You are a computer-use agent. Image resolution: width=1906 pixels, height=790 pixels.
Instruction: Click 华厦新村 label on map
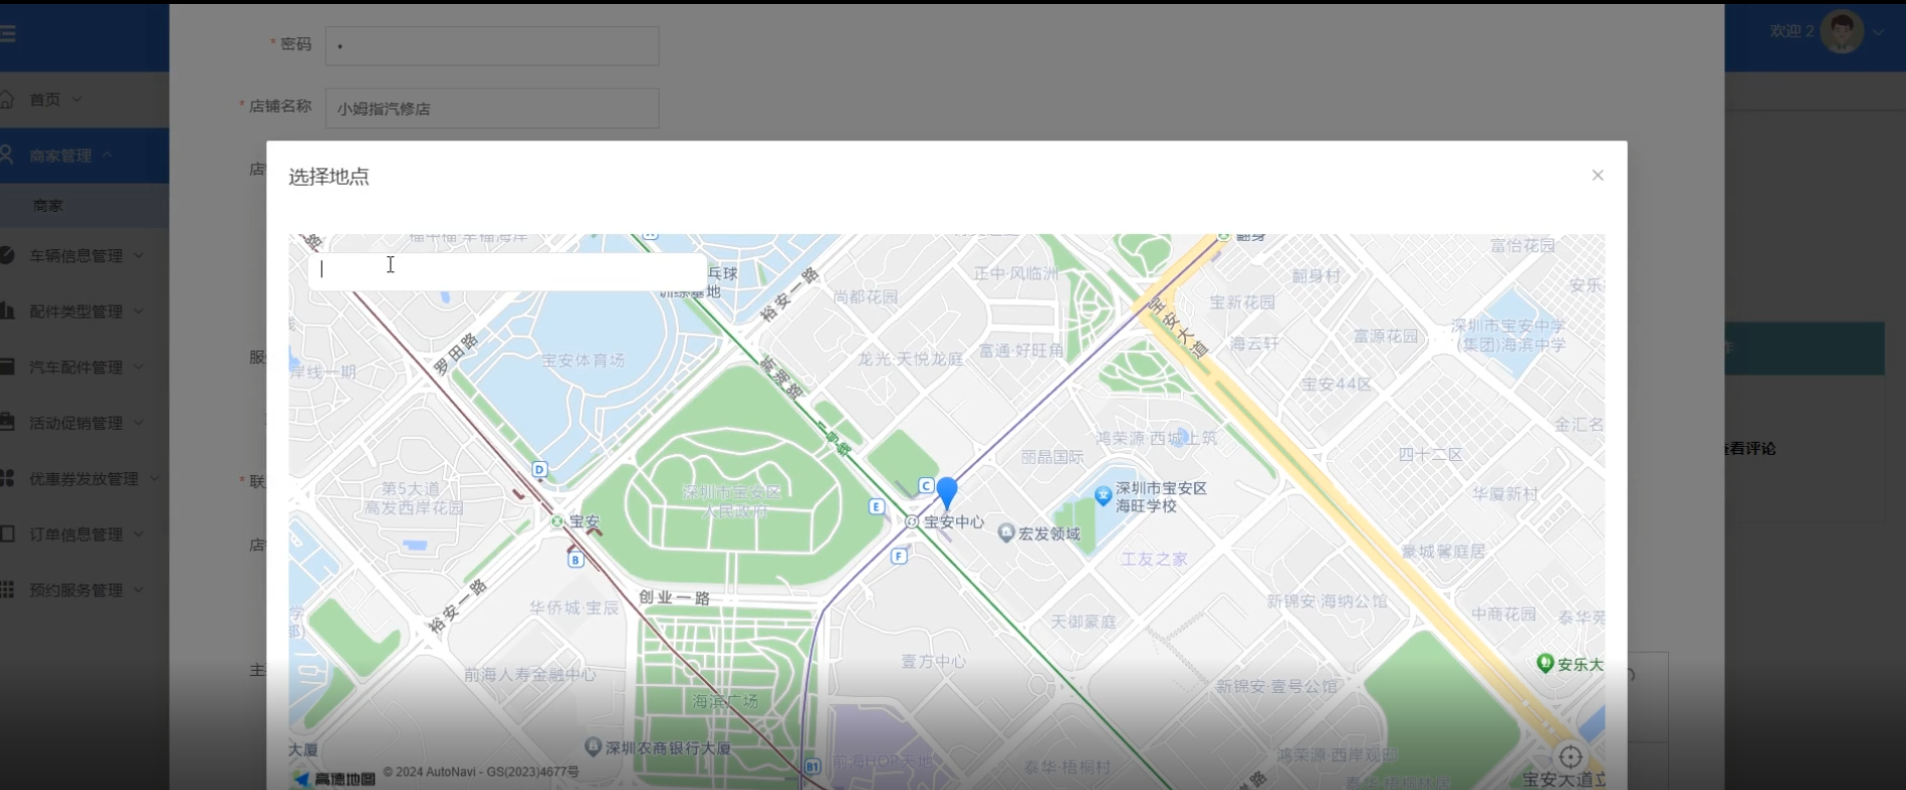(1505, 494)
